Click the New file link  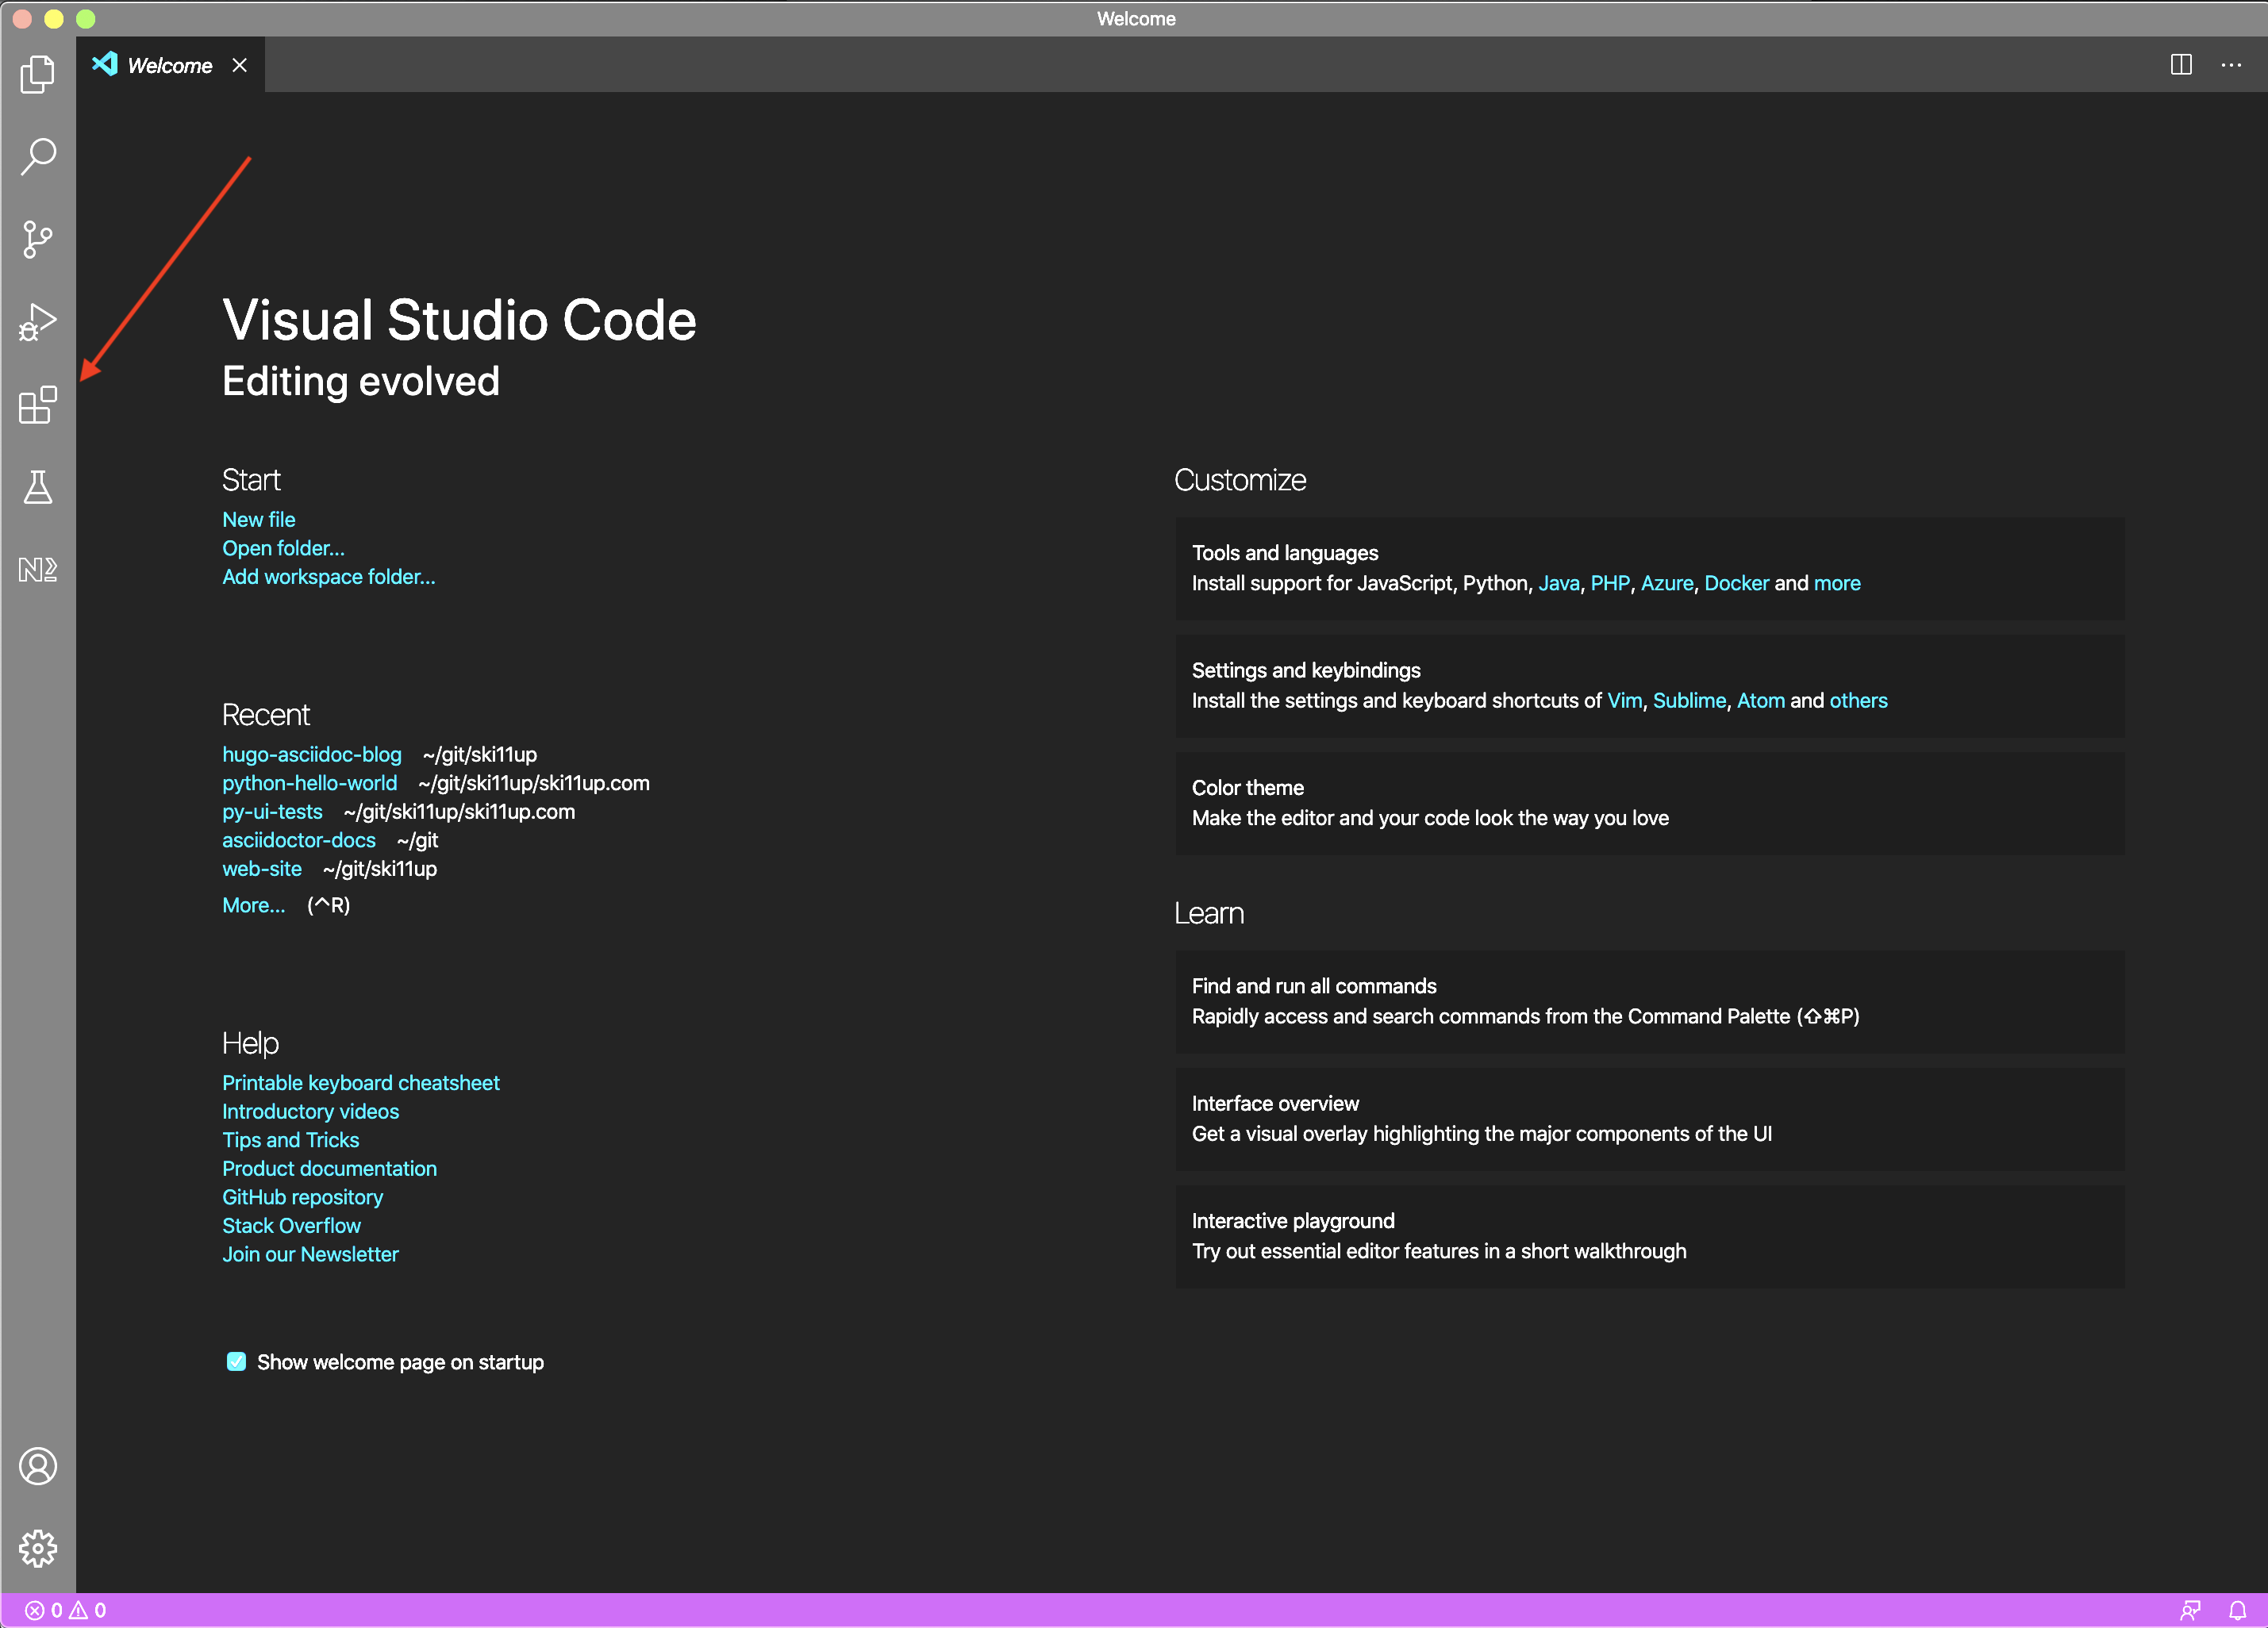258,519
